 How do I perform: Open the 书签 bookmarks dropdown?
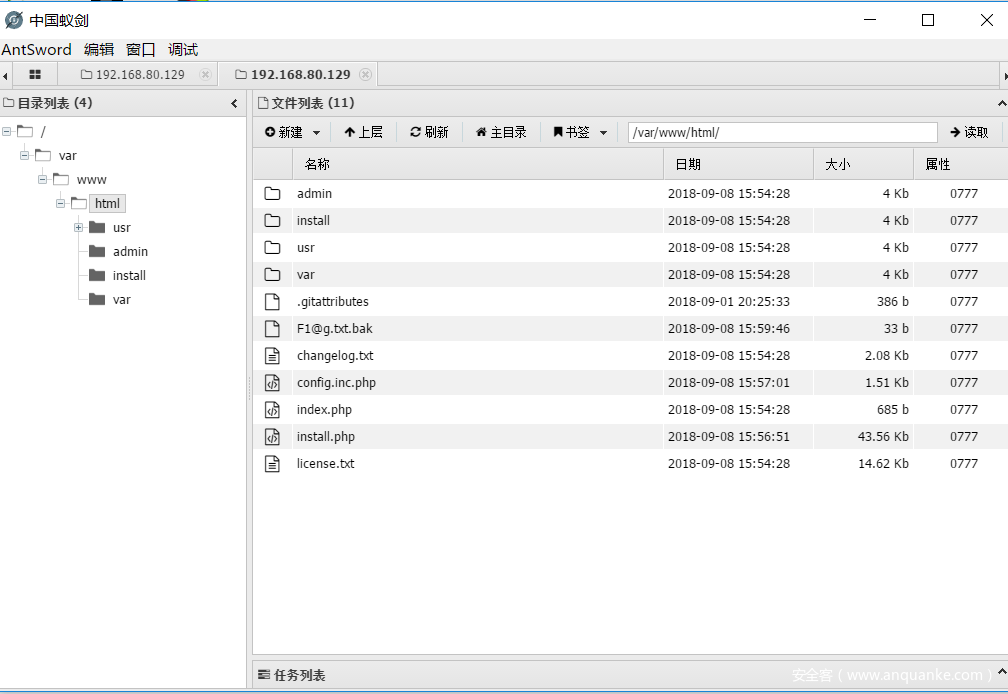(580, 132)
